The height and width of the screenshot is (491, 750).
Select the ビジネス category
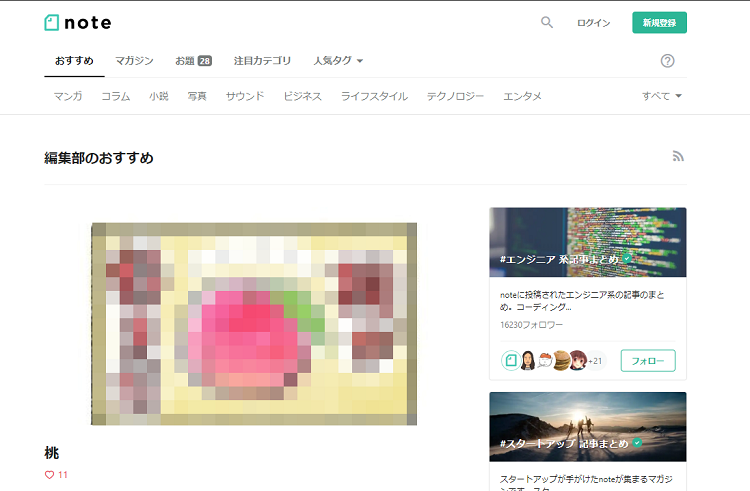(x=302, y=96)
